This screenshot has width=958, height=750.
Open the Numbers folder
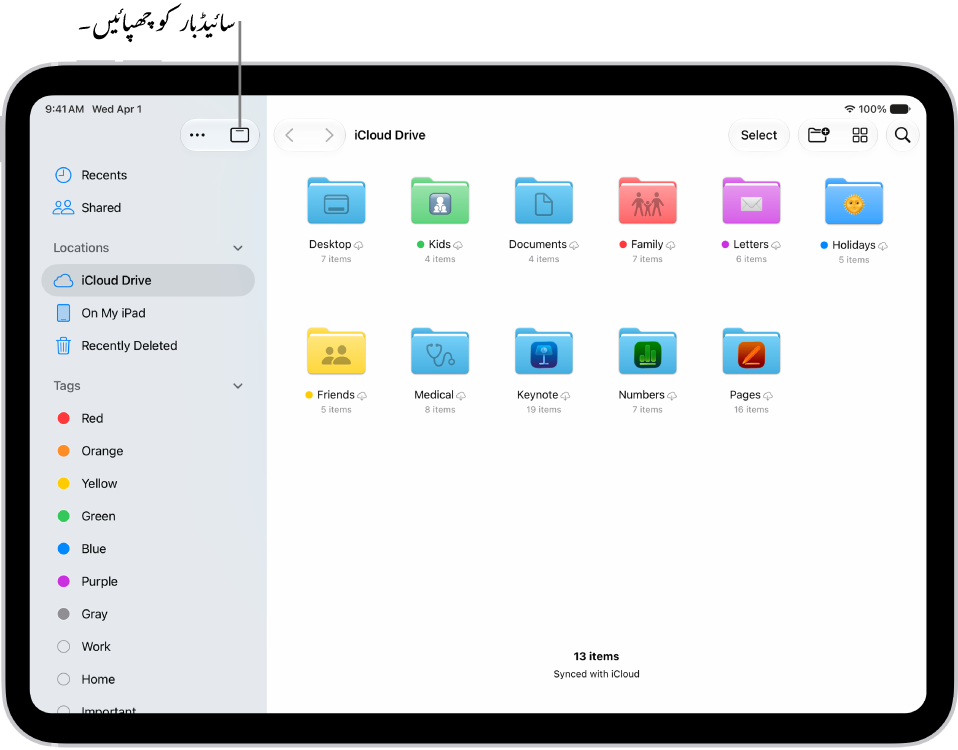[x=648, y=351]
